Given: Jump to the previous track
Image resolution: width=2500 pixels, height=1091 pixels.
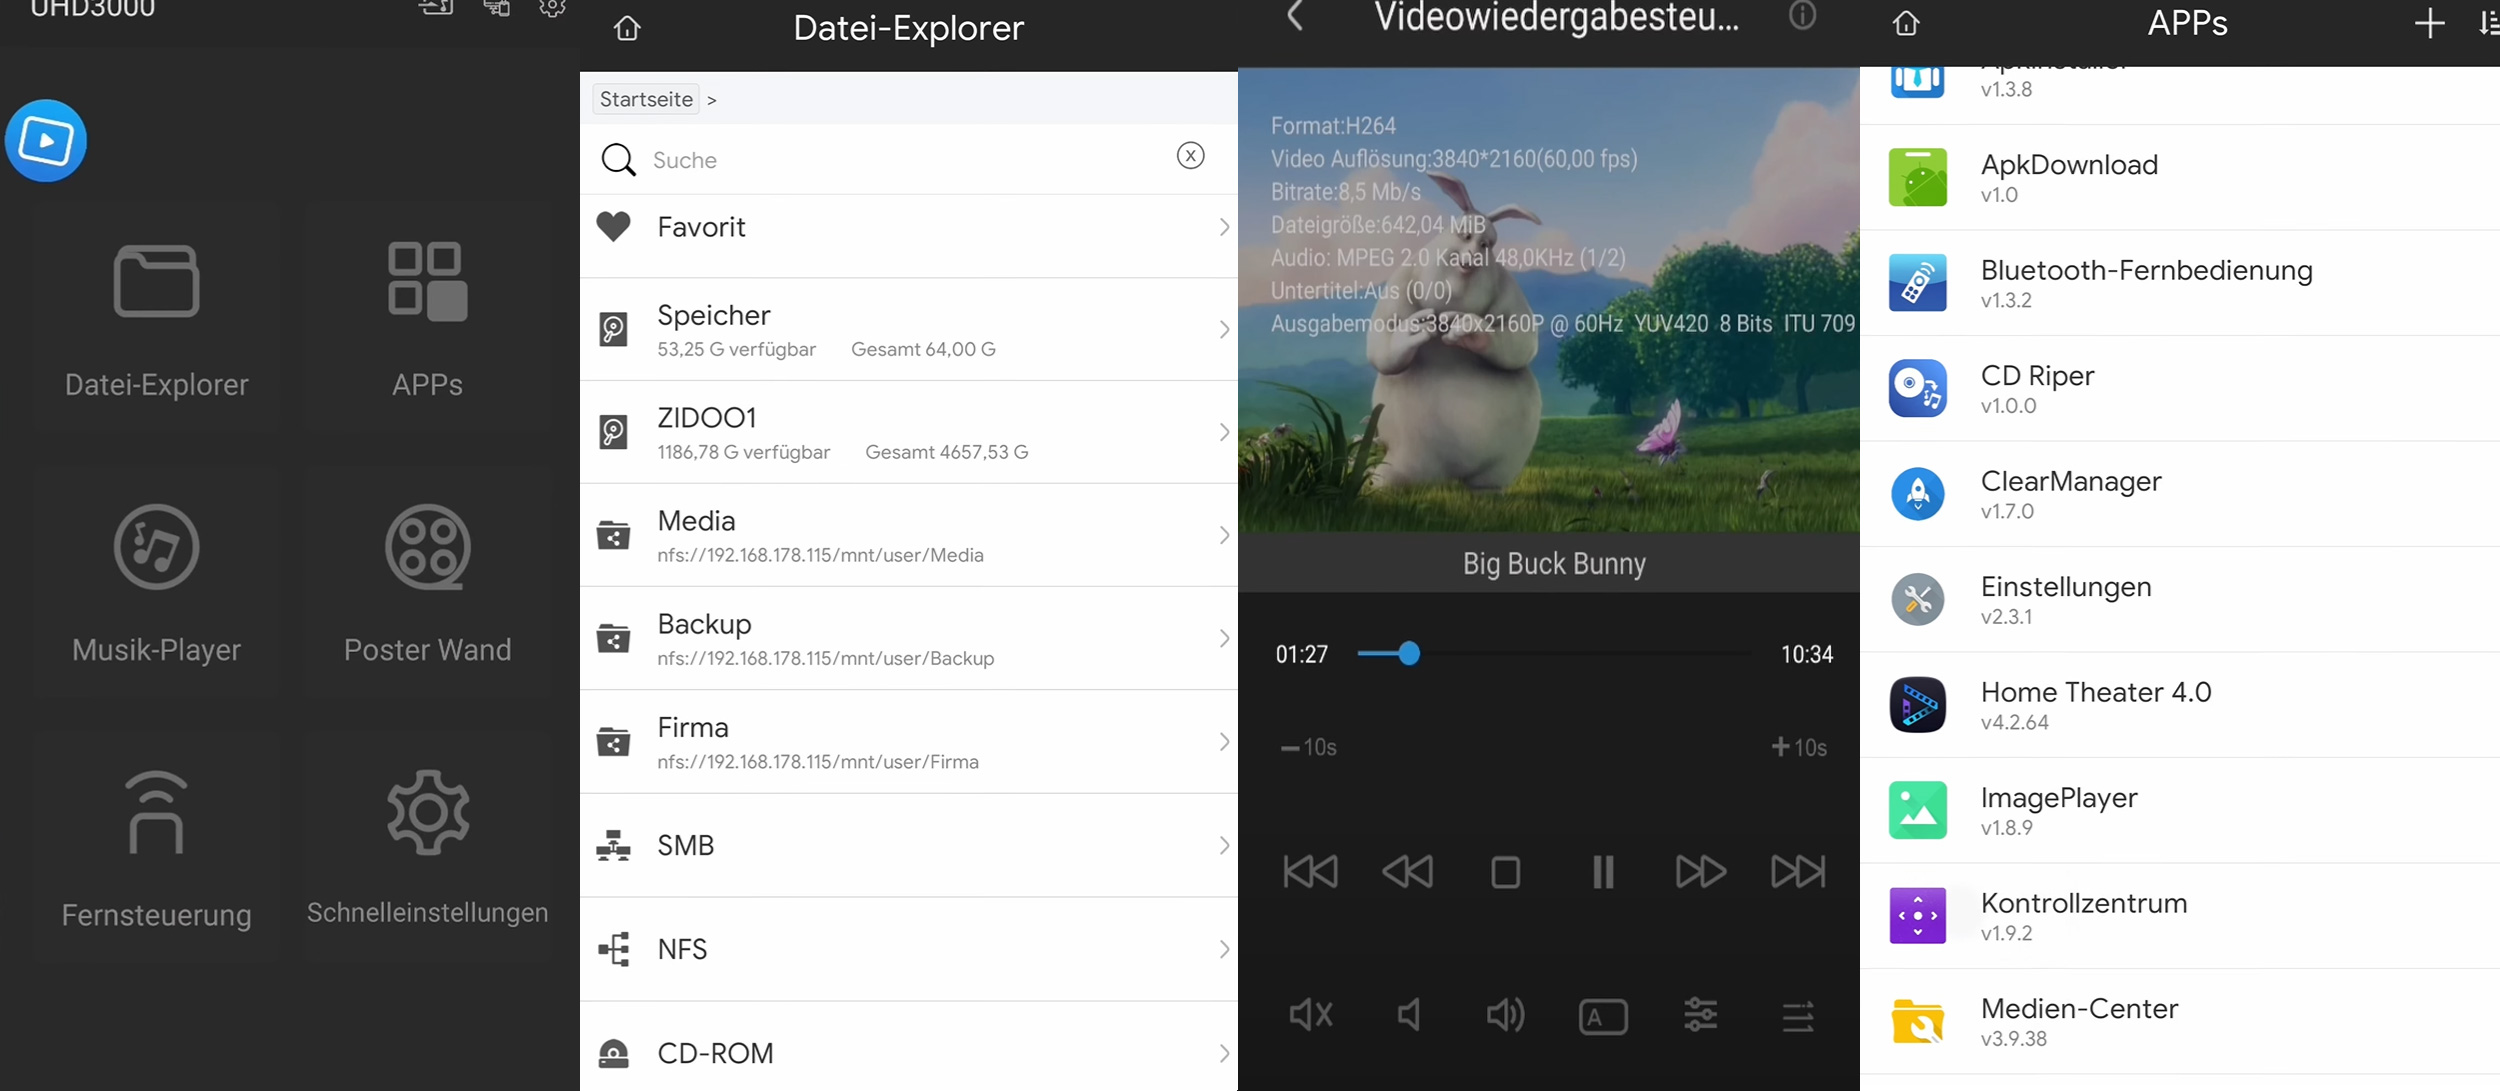Looking at the screenshot, I should point(1310,872).
